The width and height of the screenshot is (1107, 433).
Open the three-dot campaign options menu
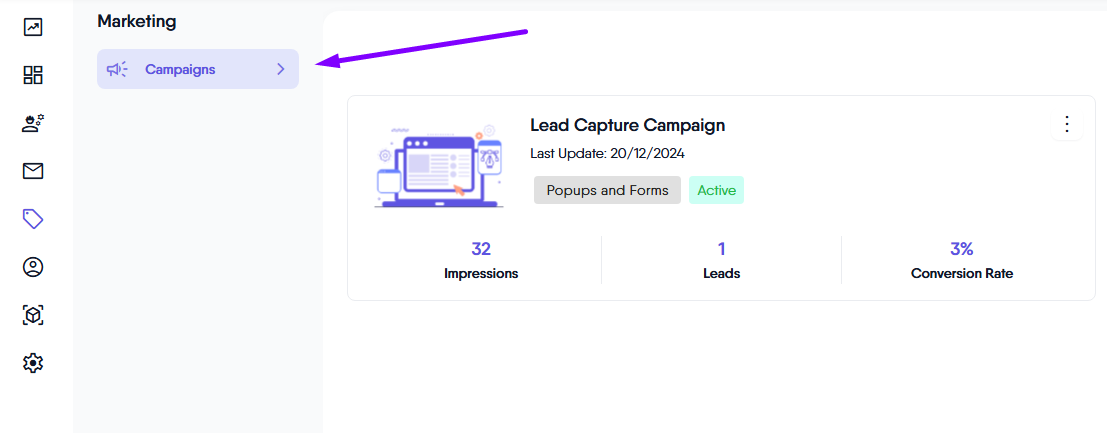click(1067, 124)
